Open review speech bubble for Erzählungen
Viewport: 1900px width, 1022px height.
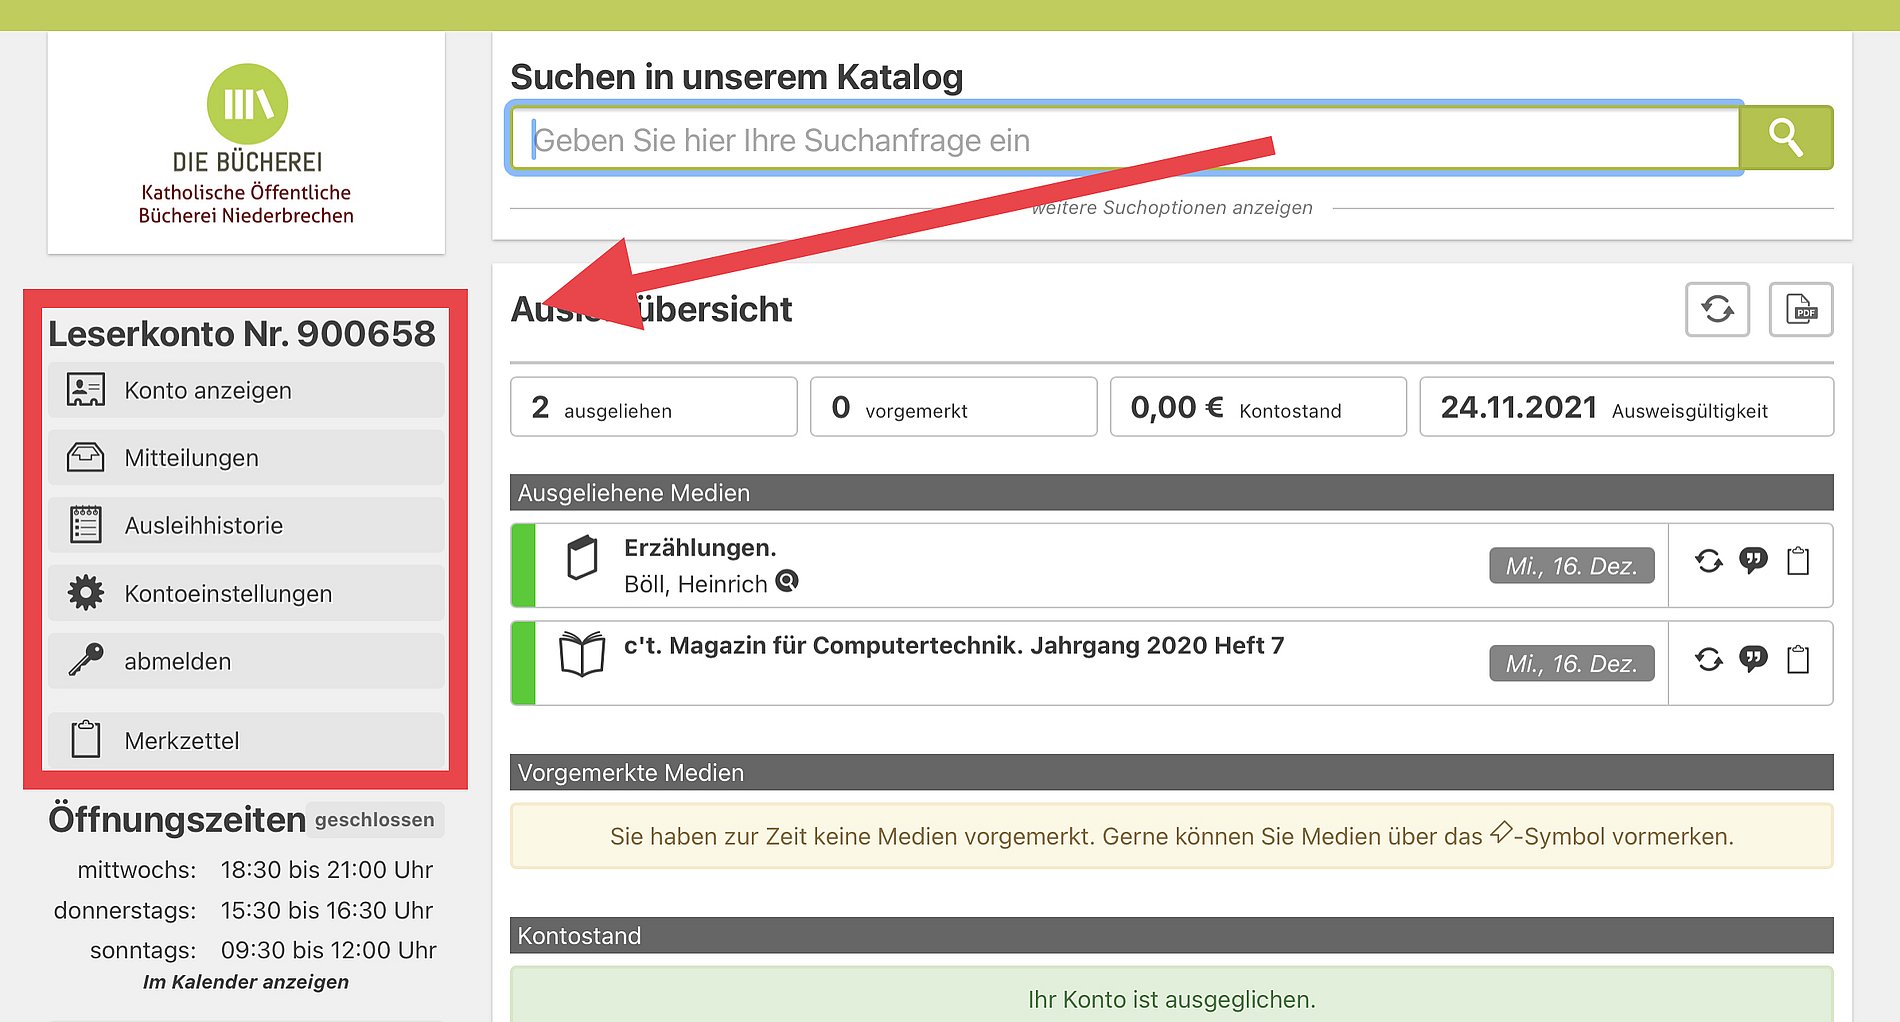pyautogui.click(x=1753, y=562)
